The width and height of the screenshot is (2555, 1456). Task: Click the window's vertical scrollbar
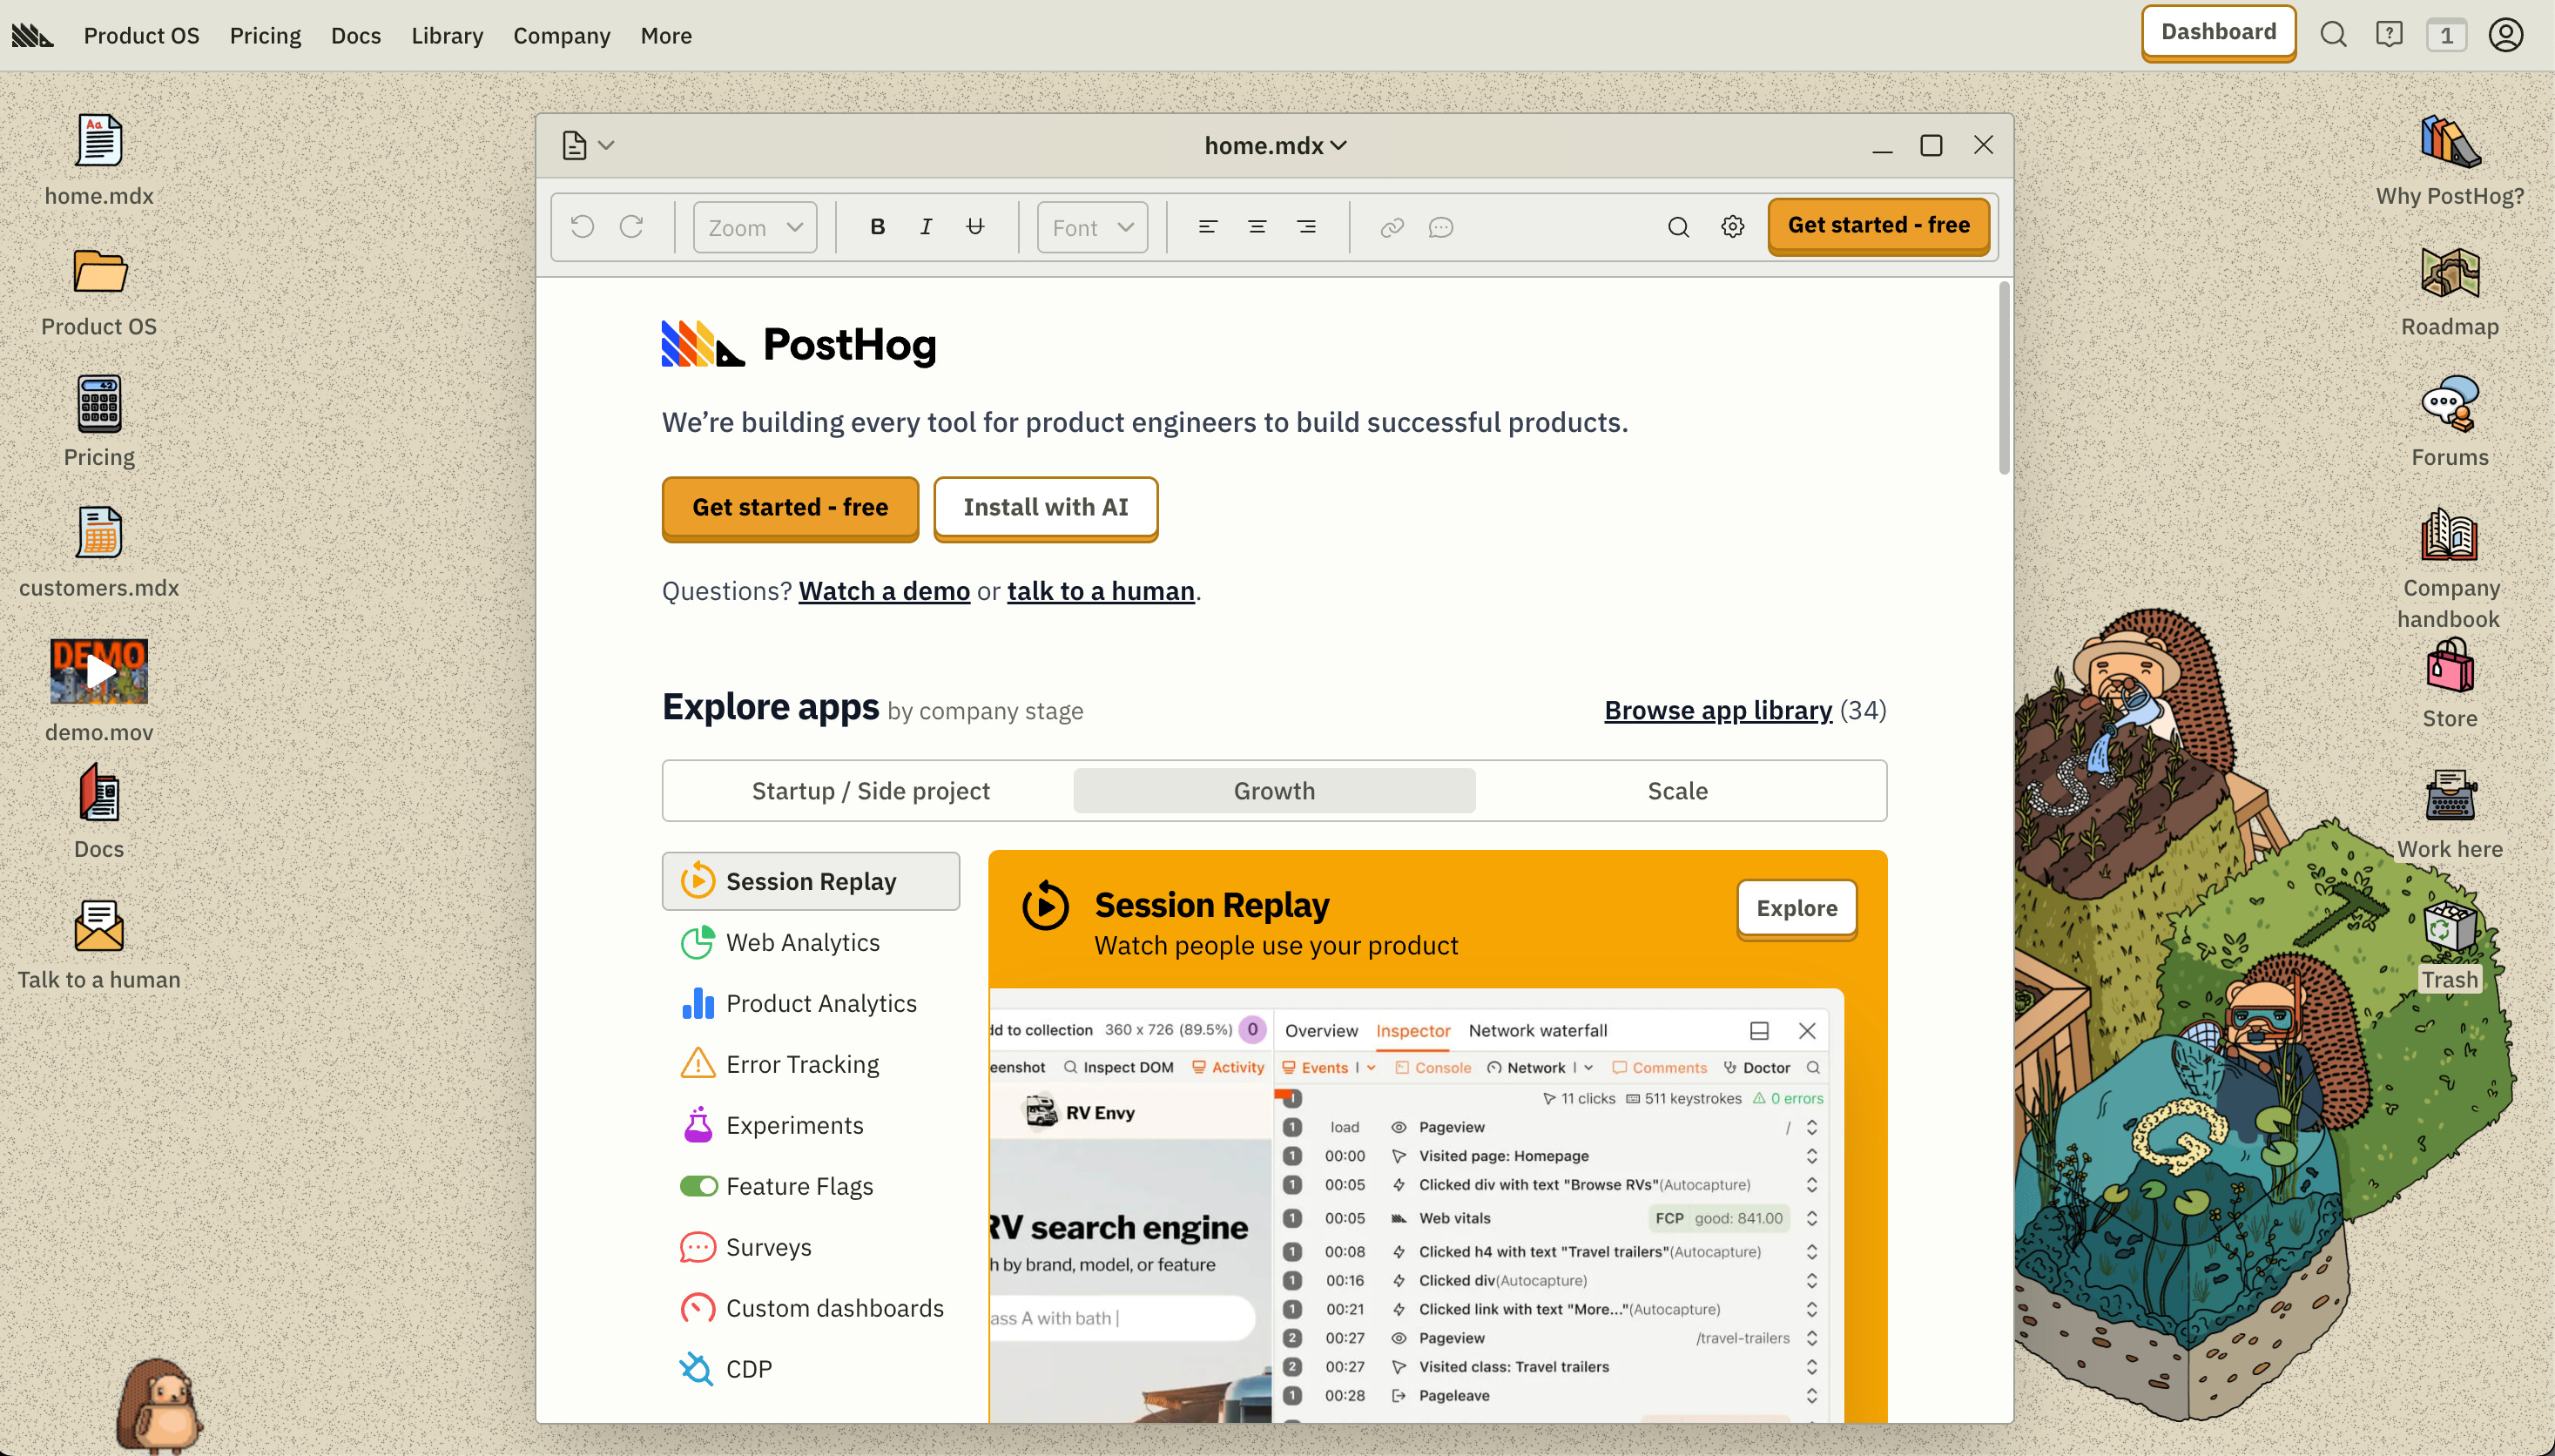click(2003, 380)
